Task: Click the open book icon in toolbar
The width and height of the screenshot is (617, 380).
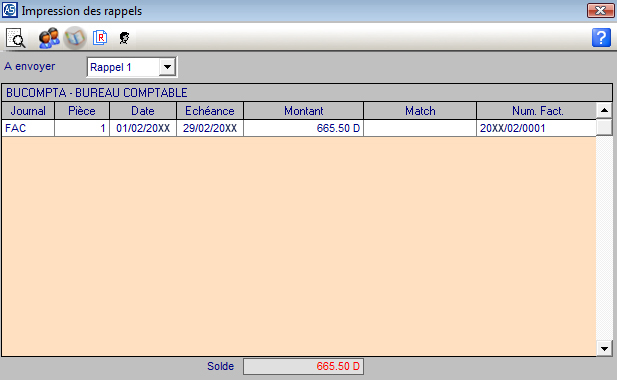Action: [x=75, y=38]
